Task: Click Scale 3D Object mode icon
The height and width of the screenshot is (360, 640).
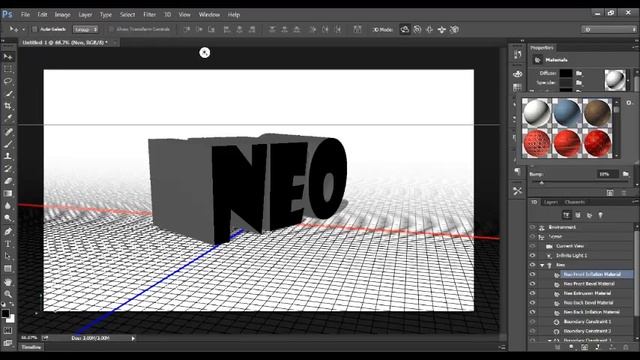Action: [454, 29]
